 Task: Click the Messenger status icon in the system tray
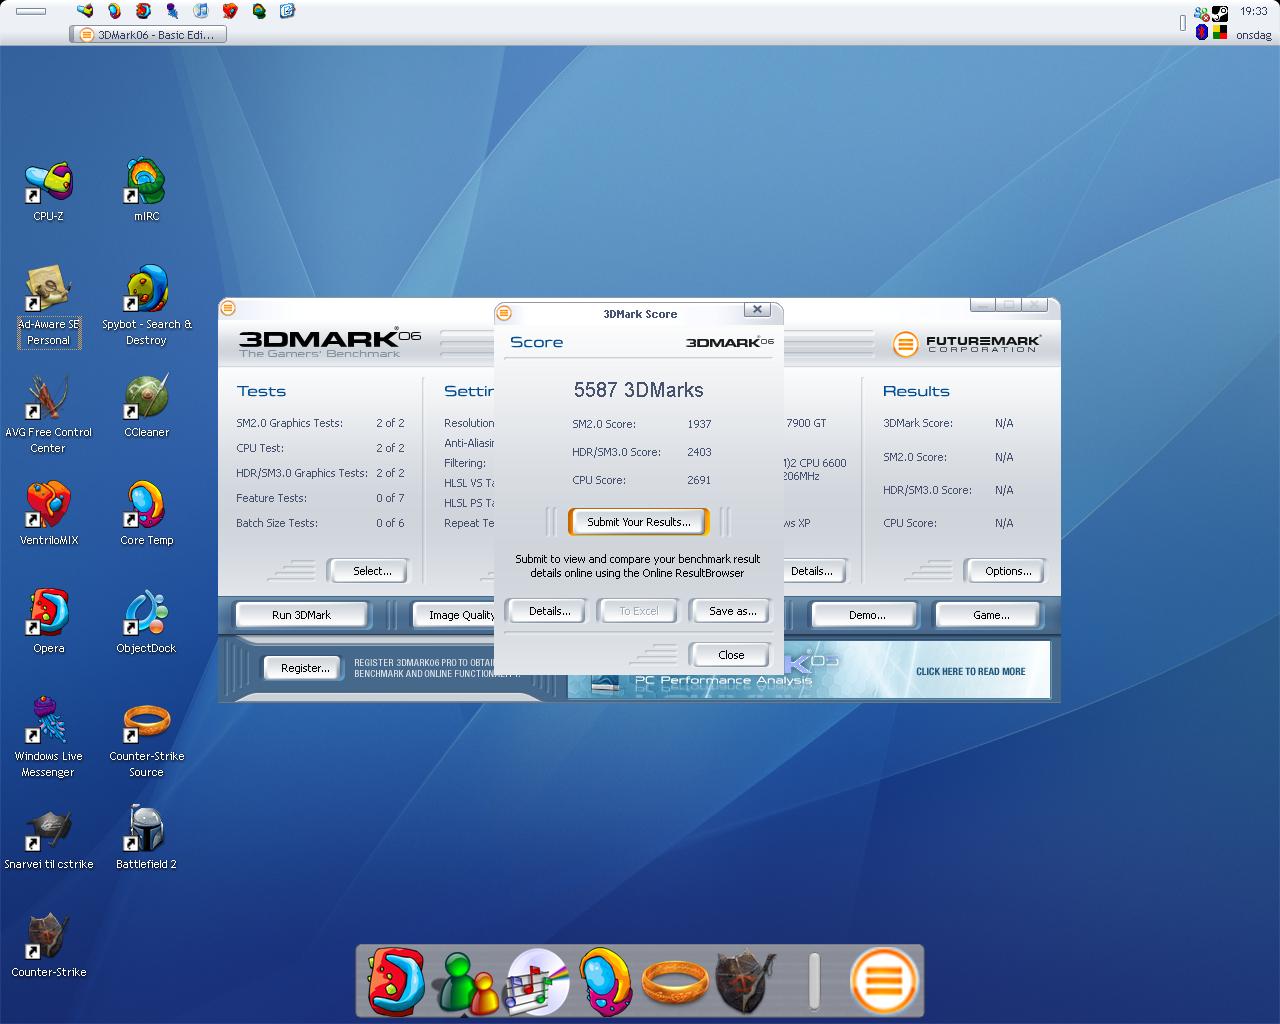coord(1202,13)
